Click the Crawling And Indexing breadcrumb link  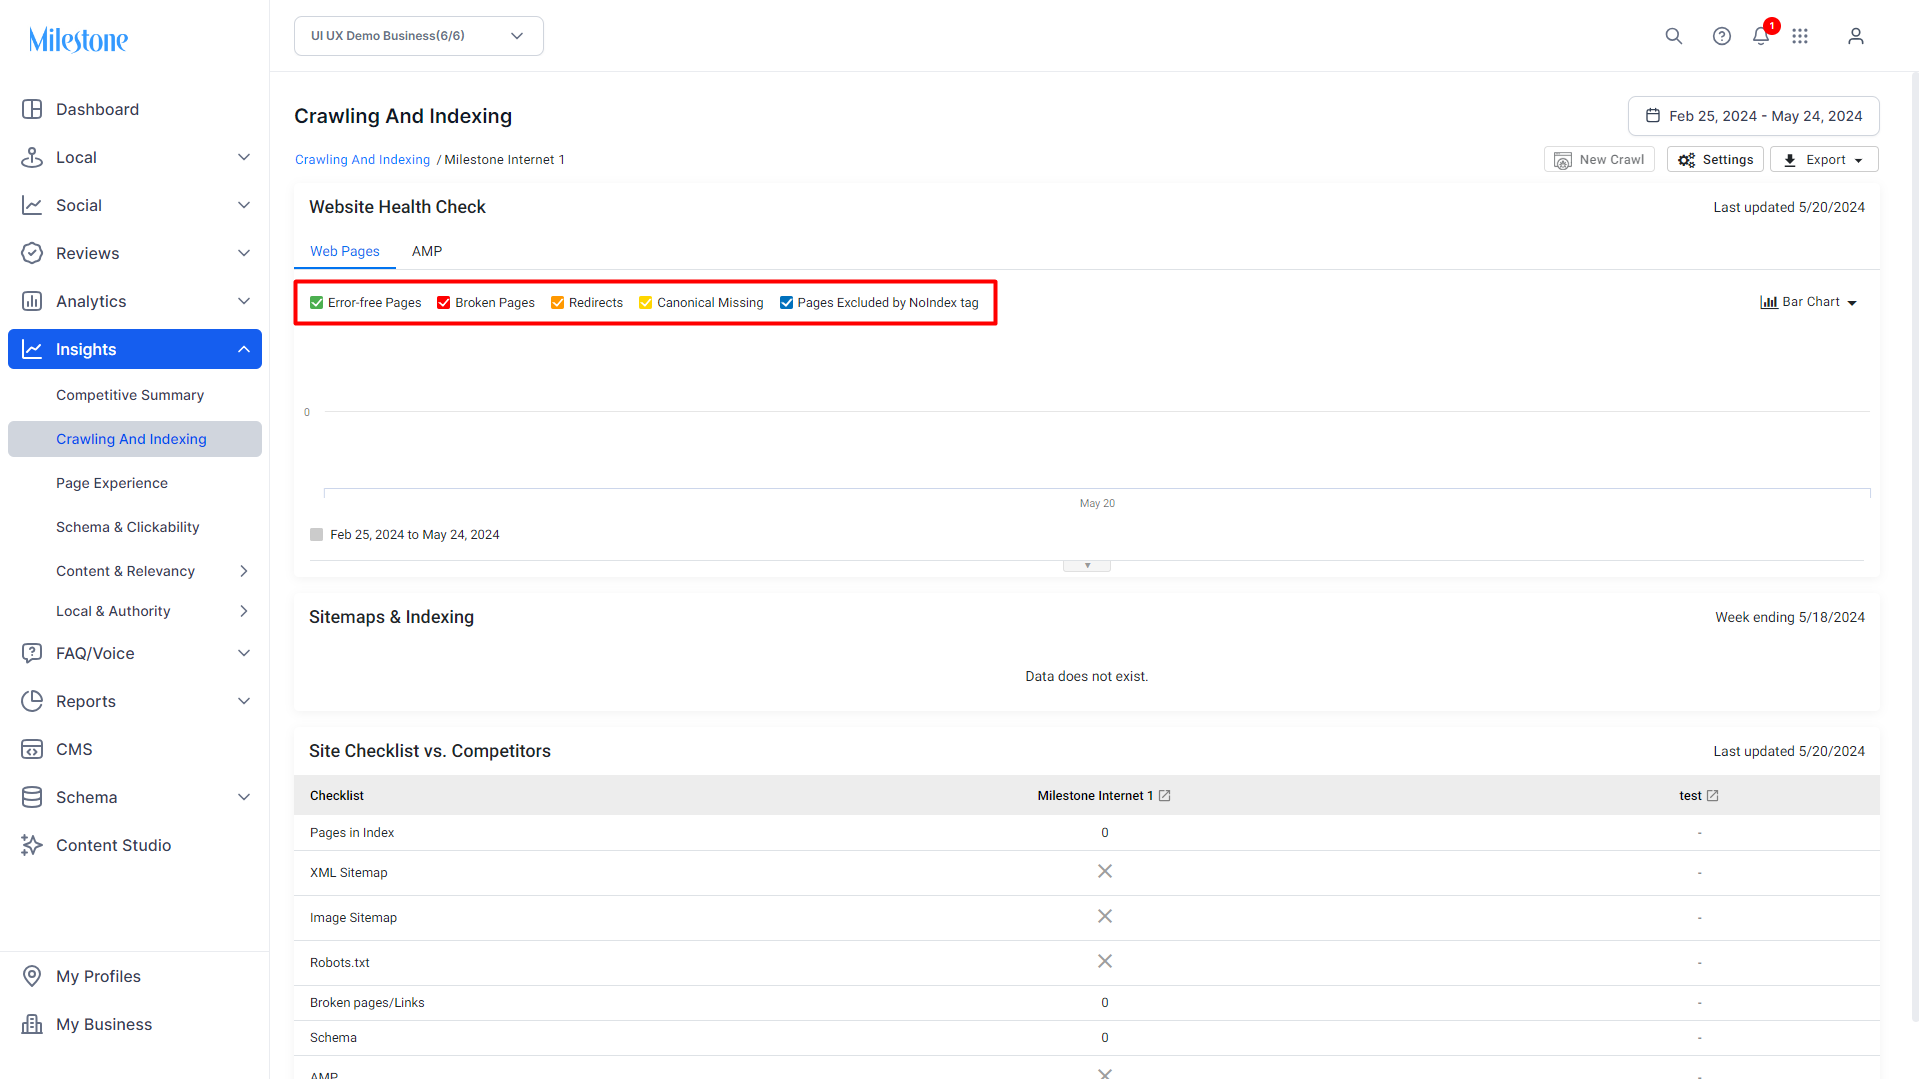tap(362, 160)
